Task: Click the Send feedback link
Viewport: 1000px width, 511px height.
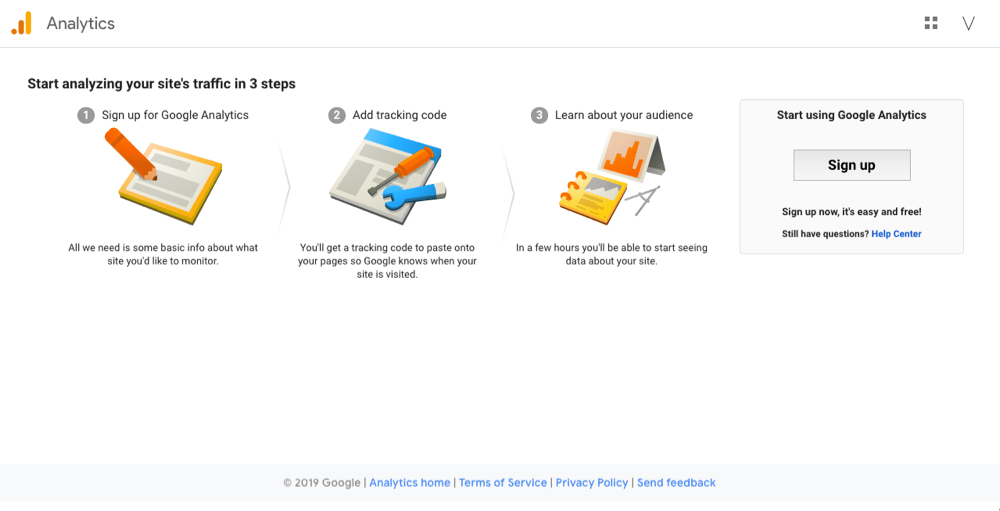Action: pyautogui.click(x=676, y=483)
